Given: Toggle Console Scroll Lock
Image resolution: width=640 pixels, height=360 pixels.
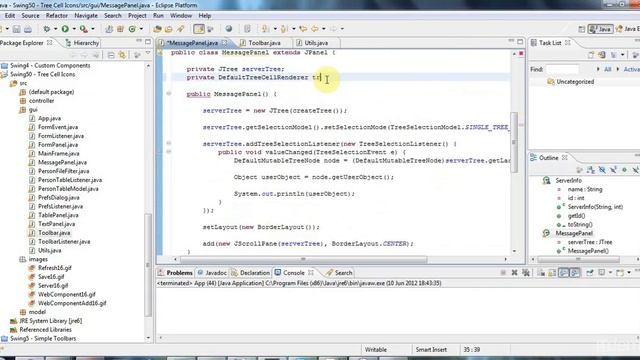Looking at the screenshot, I should tap(552, 273).
